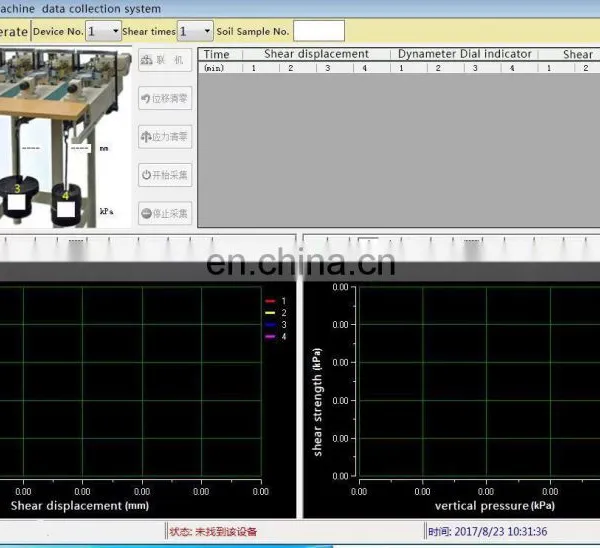
Task: Click the purple legend swatch for series 4
Action: pyautogui.click(x=270, y=337)
